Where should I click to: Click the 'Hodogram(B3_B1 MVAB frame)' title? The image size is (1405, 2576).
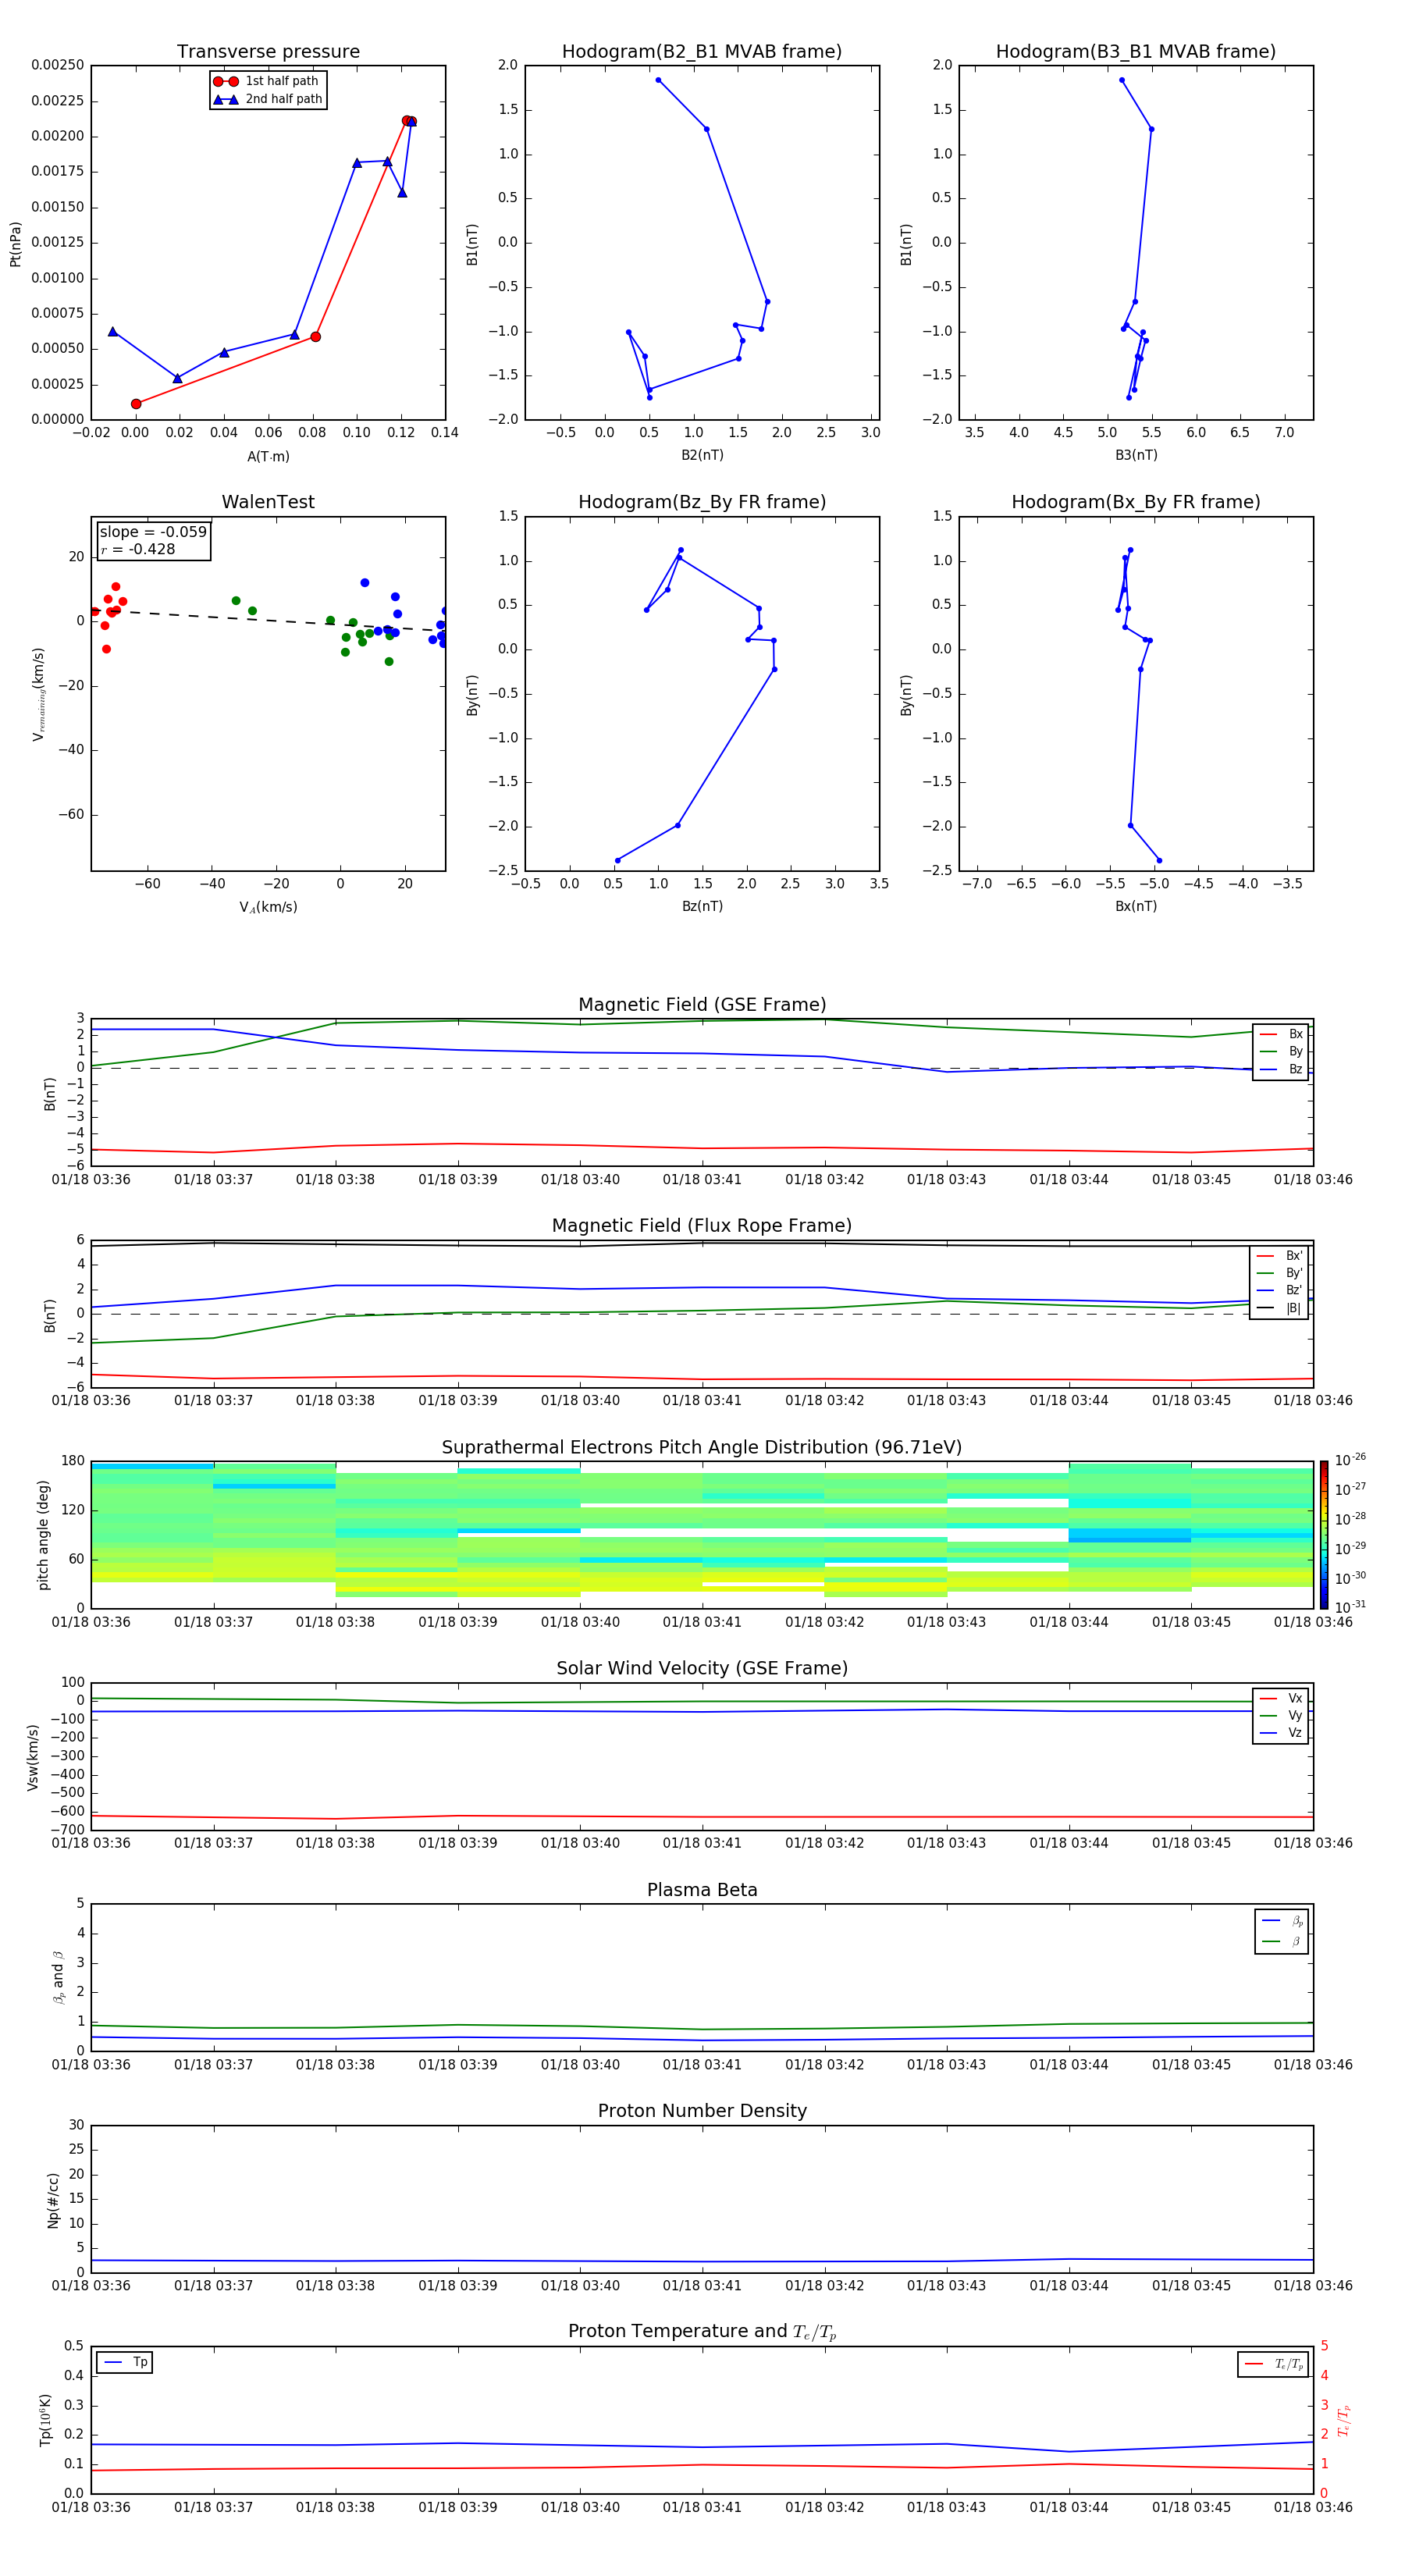click(x=1136, y=52)
